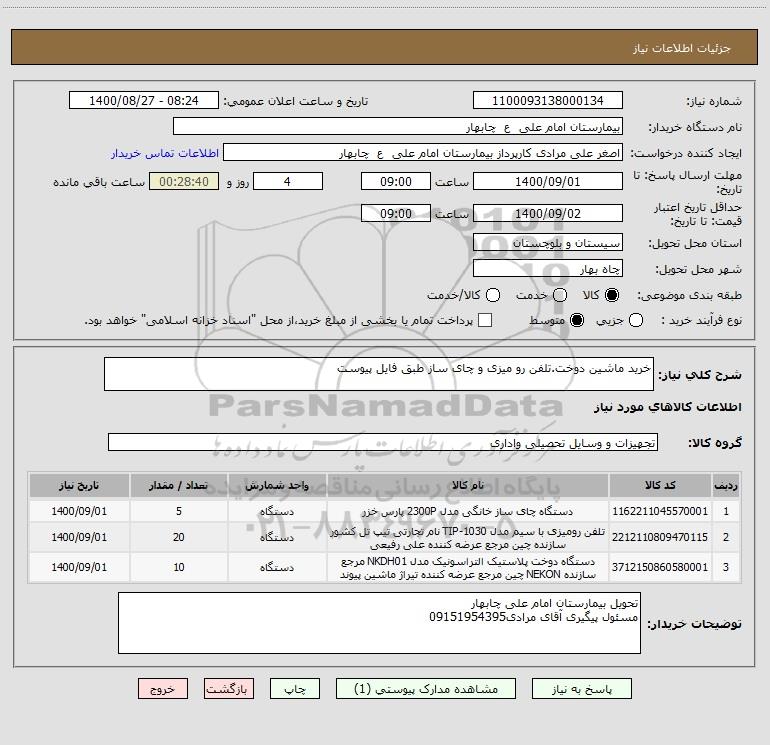Choose the جزیی purchase type radio

coord(636,320)
